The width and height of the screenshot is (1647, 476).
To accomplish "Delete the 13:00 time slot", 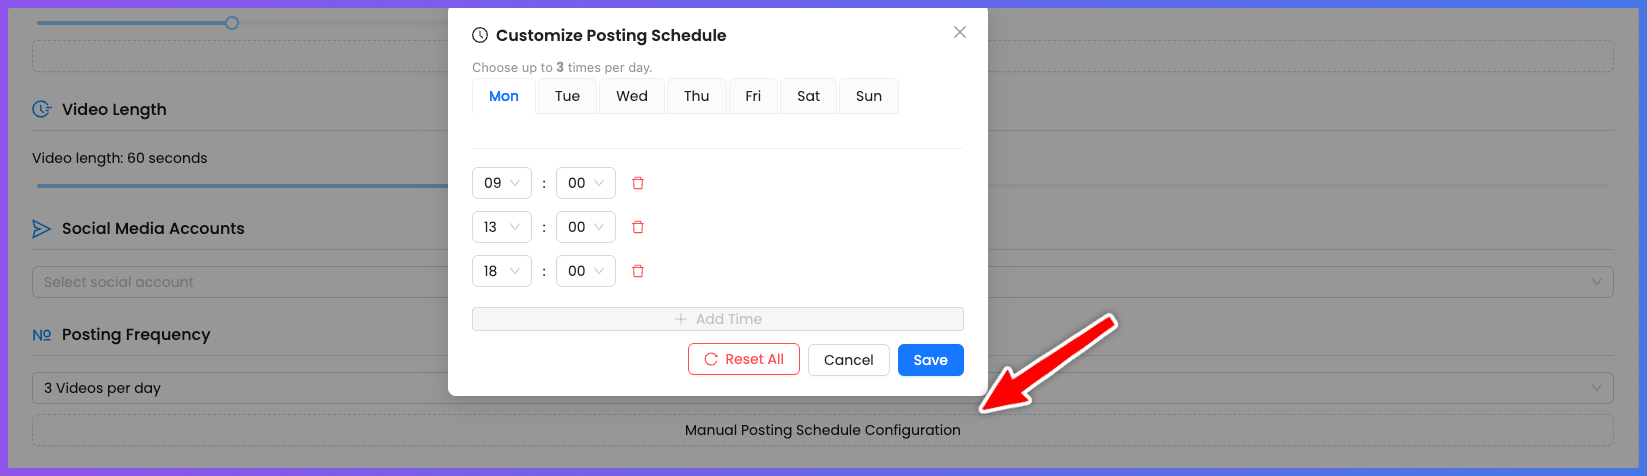I will pos(638,227).
